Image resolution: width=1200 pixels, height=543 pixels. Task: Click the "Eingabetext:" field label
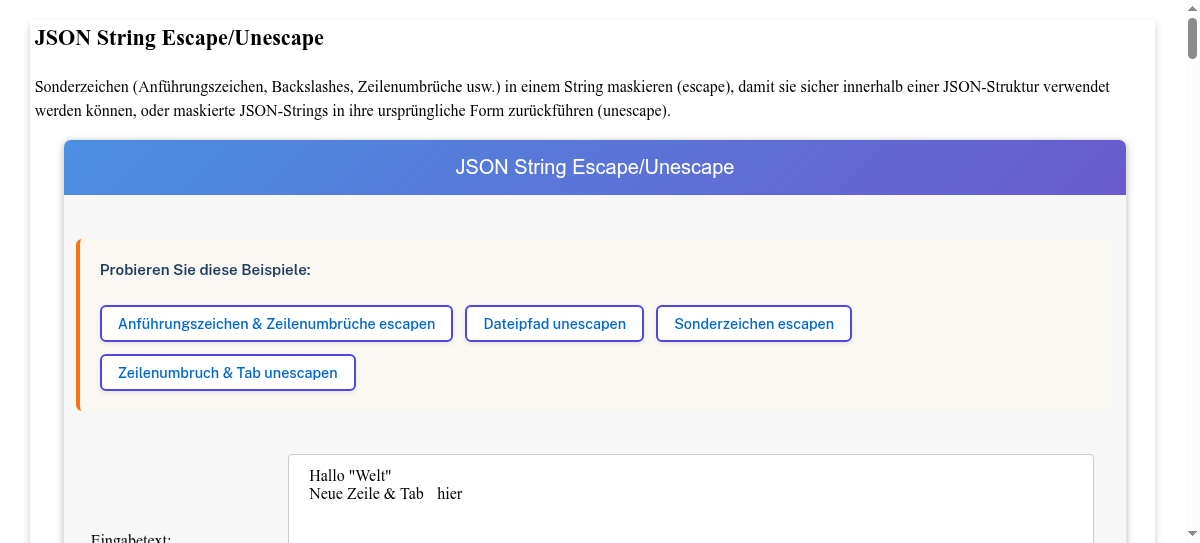[131, 539]
